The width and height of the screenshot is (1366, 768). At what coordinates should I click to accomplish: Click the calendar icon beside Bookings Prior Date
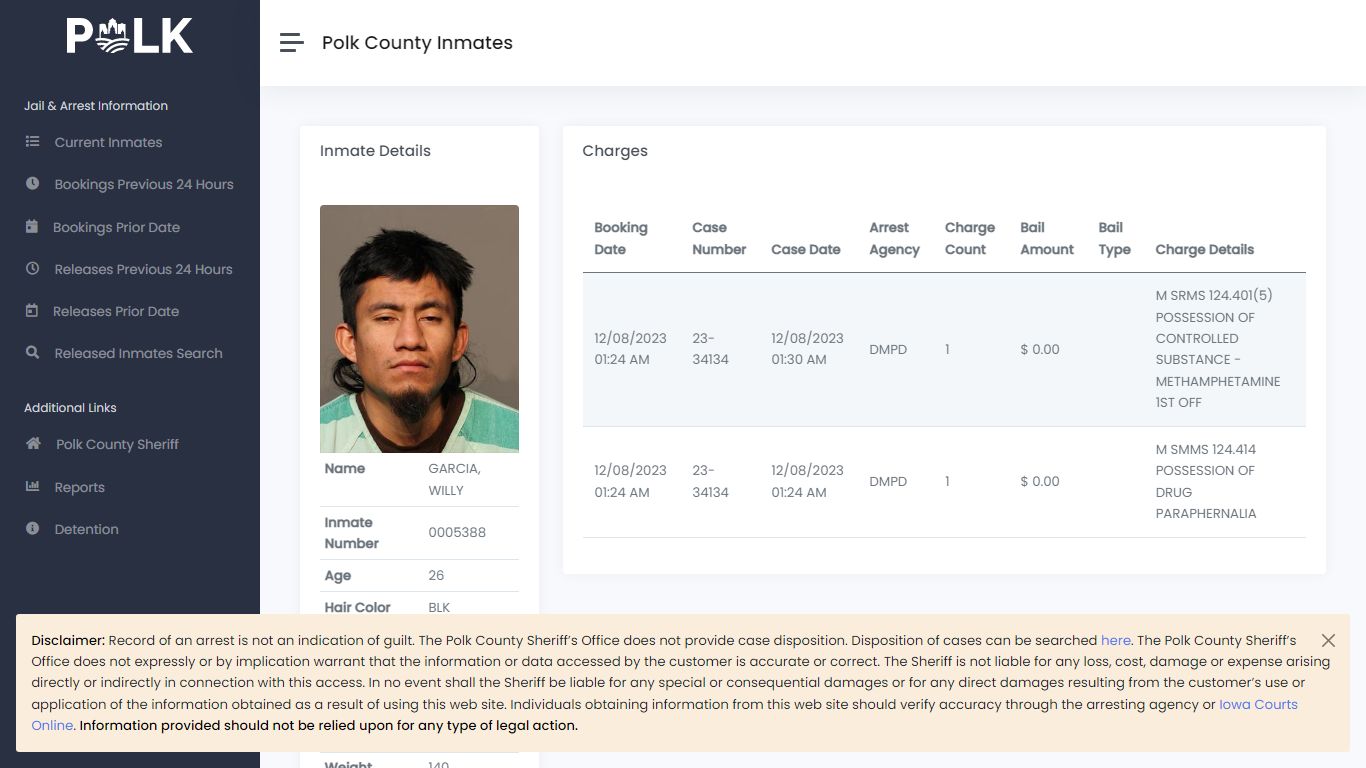[32, 227]
